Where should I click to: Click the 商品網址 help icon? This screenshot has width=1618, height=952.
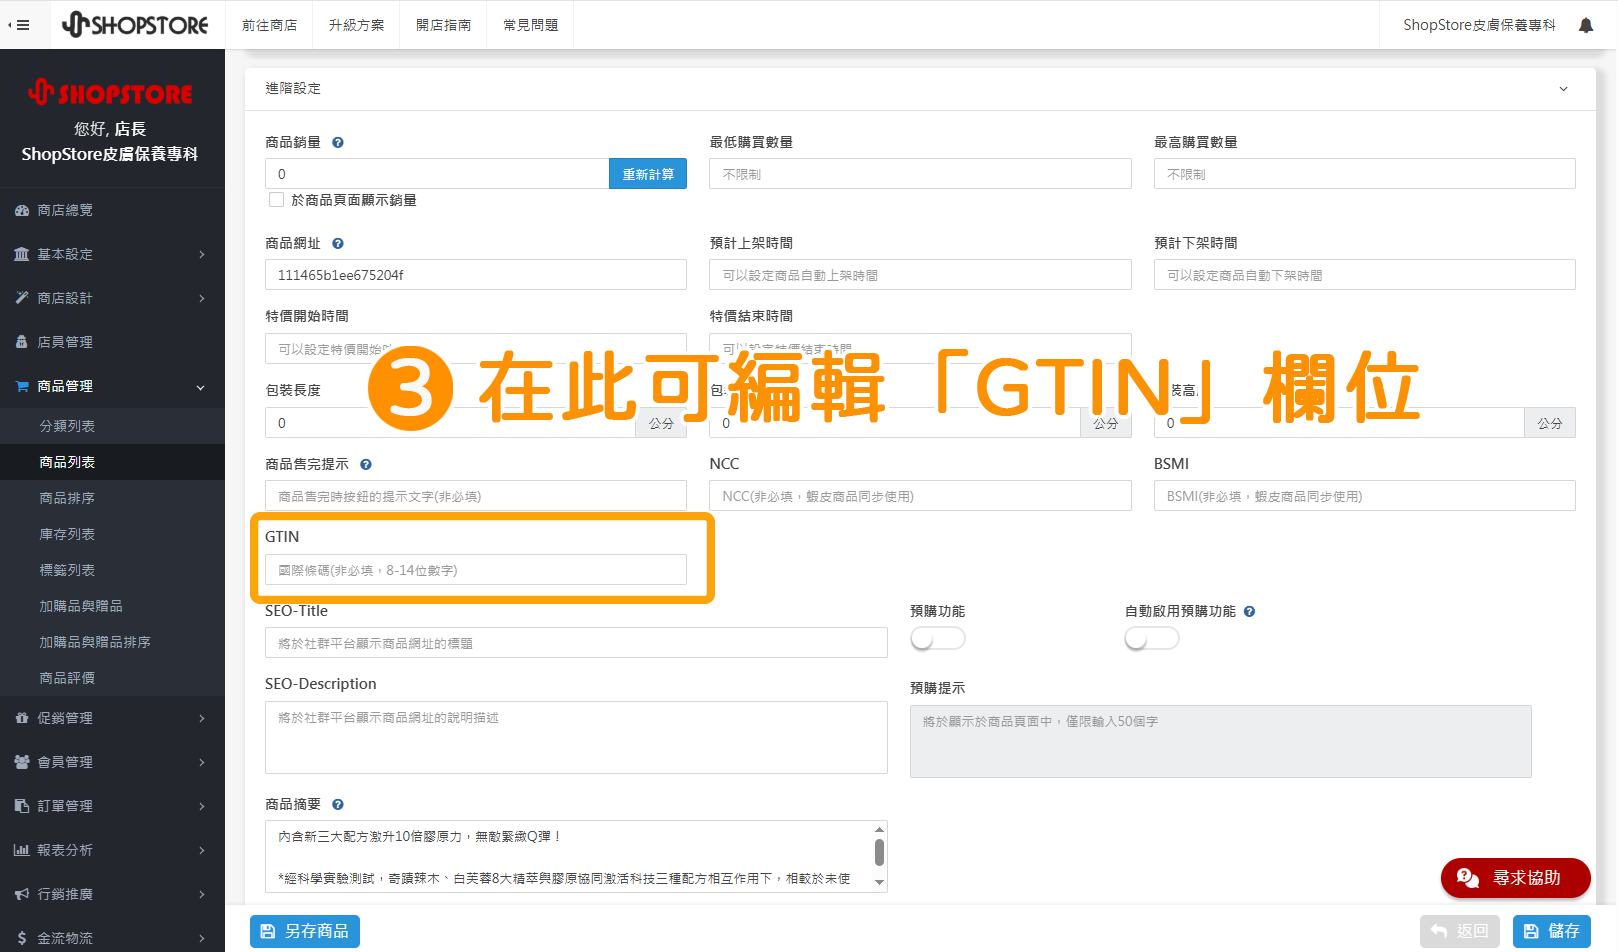click(338, 244)
